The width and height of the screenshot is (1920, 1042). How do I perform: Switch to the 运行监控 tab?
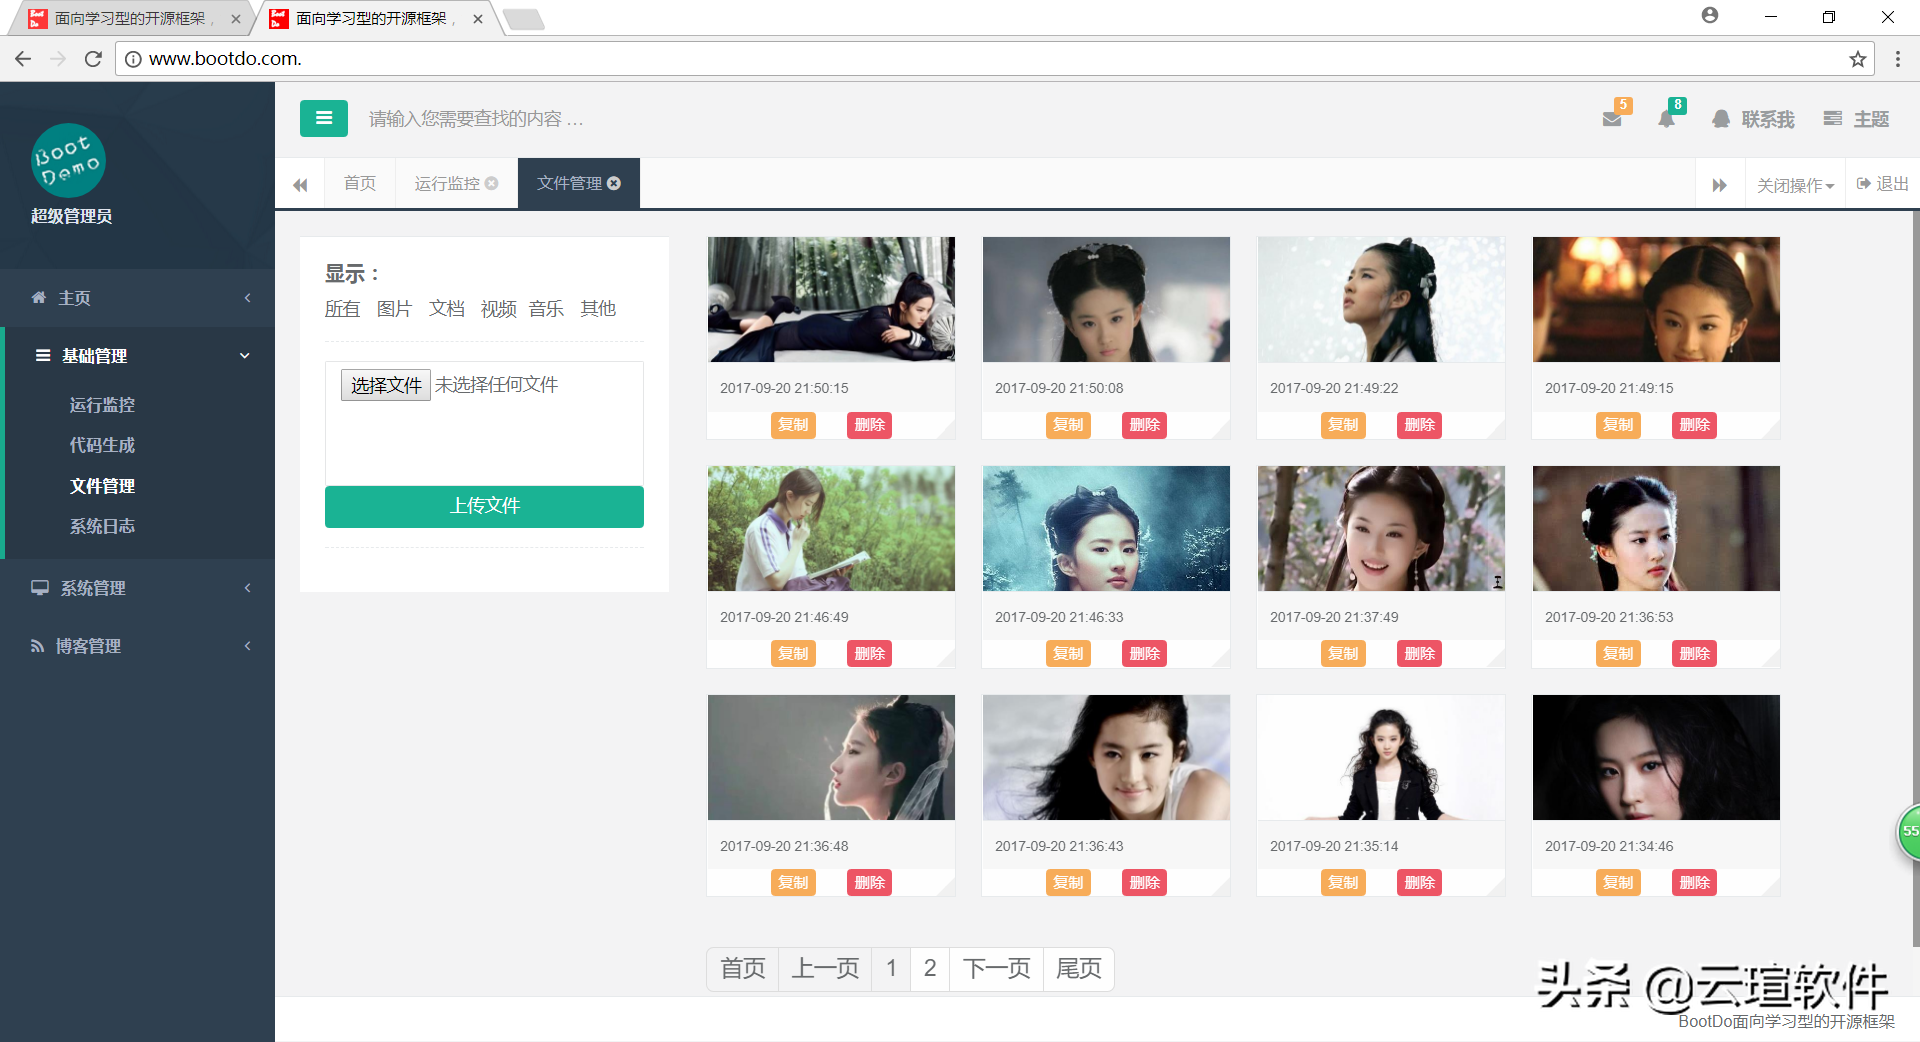click(446, 183)
